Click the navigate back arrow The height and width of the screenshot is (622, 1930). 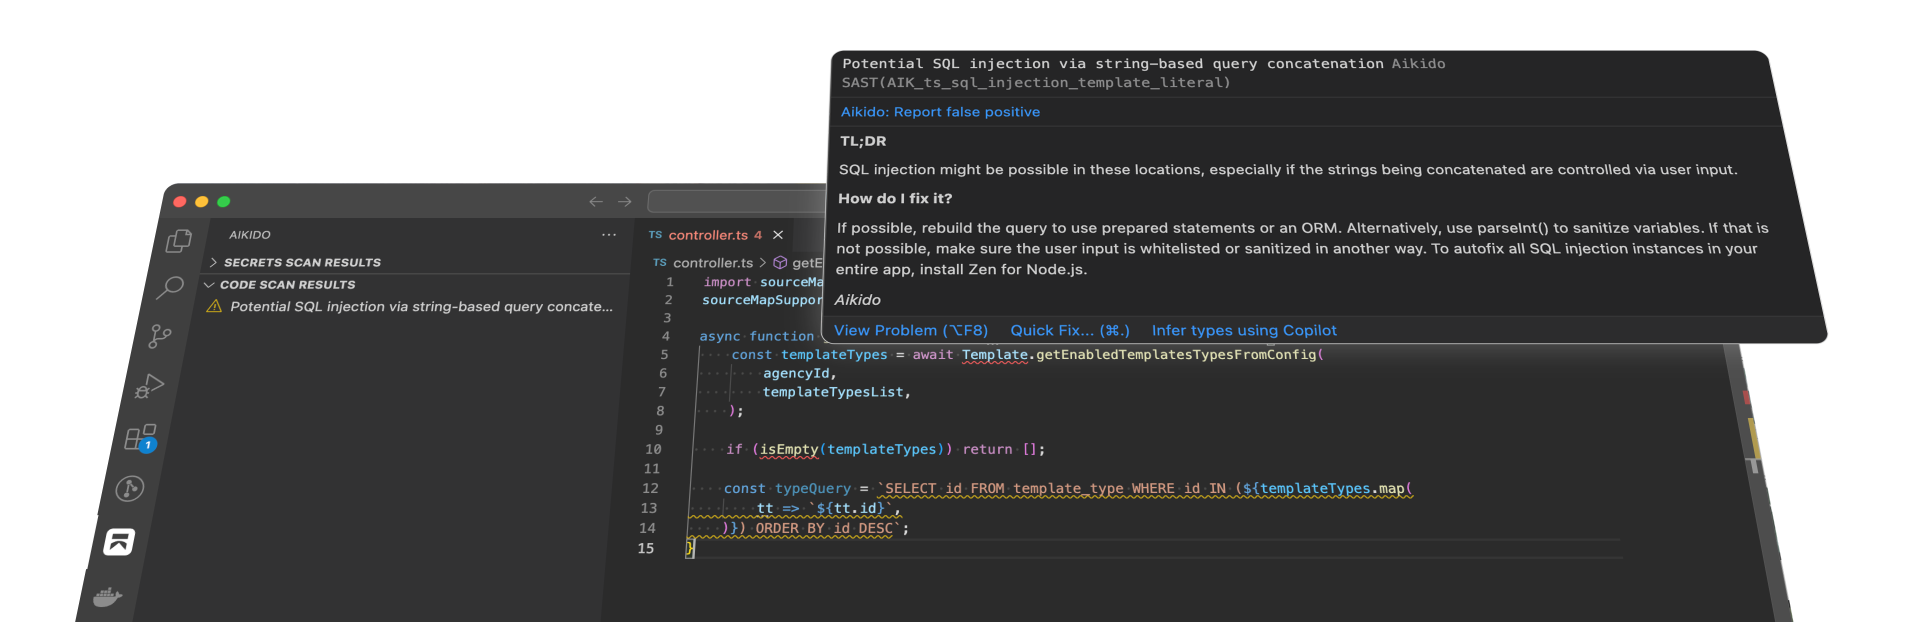tap(596, 201)
